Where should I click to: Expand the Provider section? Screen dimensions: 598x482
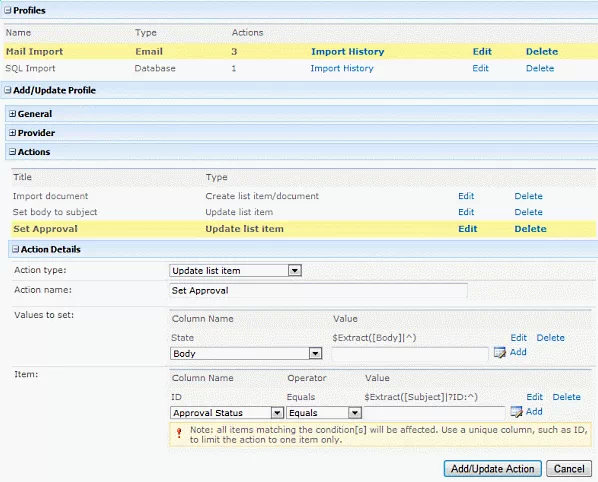coord(13,133)
